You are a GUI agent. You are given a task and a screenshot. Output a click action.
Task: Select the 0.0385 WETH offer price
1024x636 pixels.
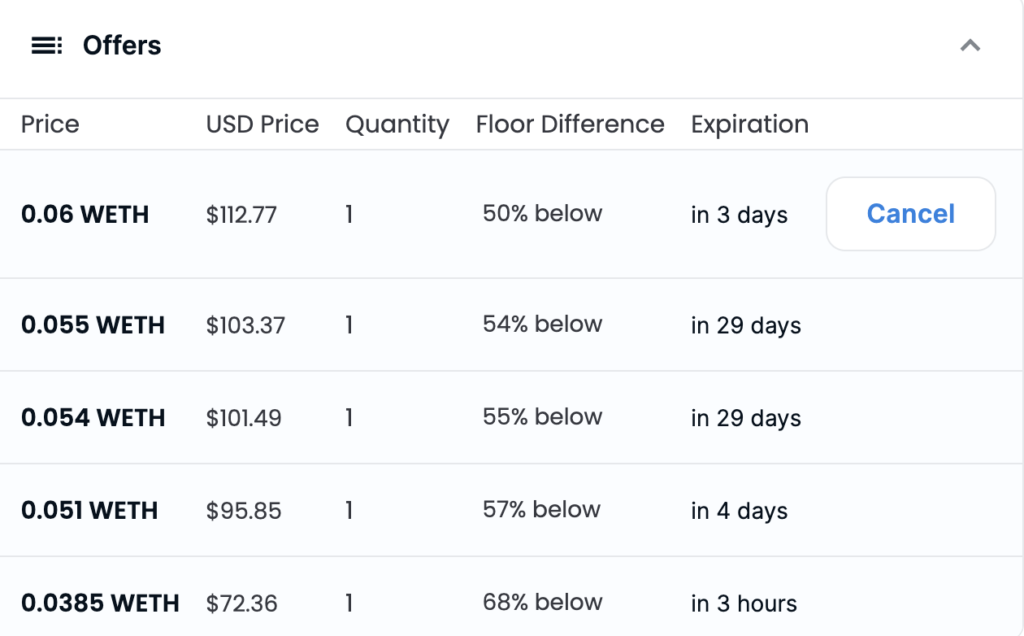pyautogui.click(x=100, y=603)
